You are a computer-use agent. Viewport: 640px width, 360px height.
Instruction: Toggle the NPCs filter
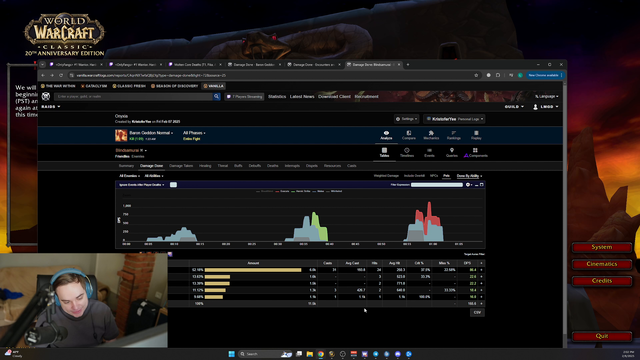pyautogui.click(x=434, y=176)
